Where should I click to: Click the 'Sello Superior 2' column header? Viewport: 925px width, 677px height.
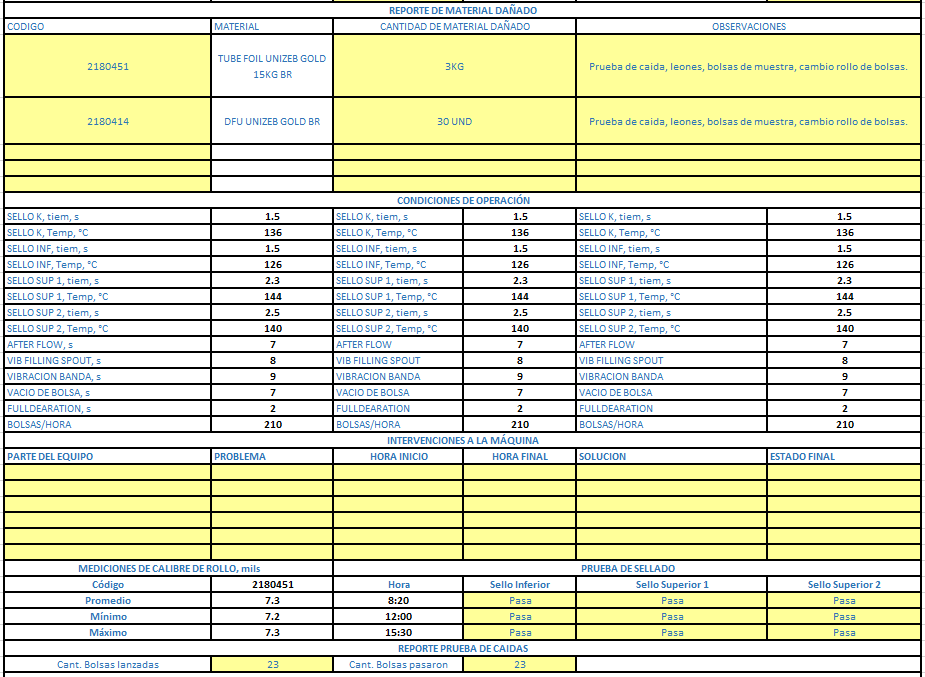[844, 585]
